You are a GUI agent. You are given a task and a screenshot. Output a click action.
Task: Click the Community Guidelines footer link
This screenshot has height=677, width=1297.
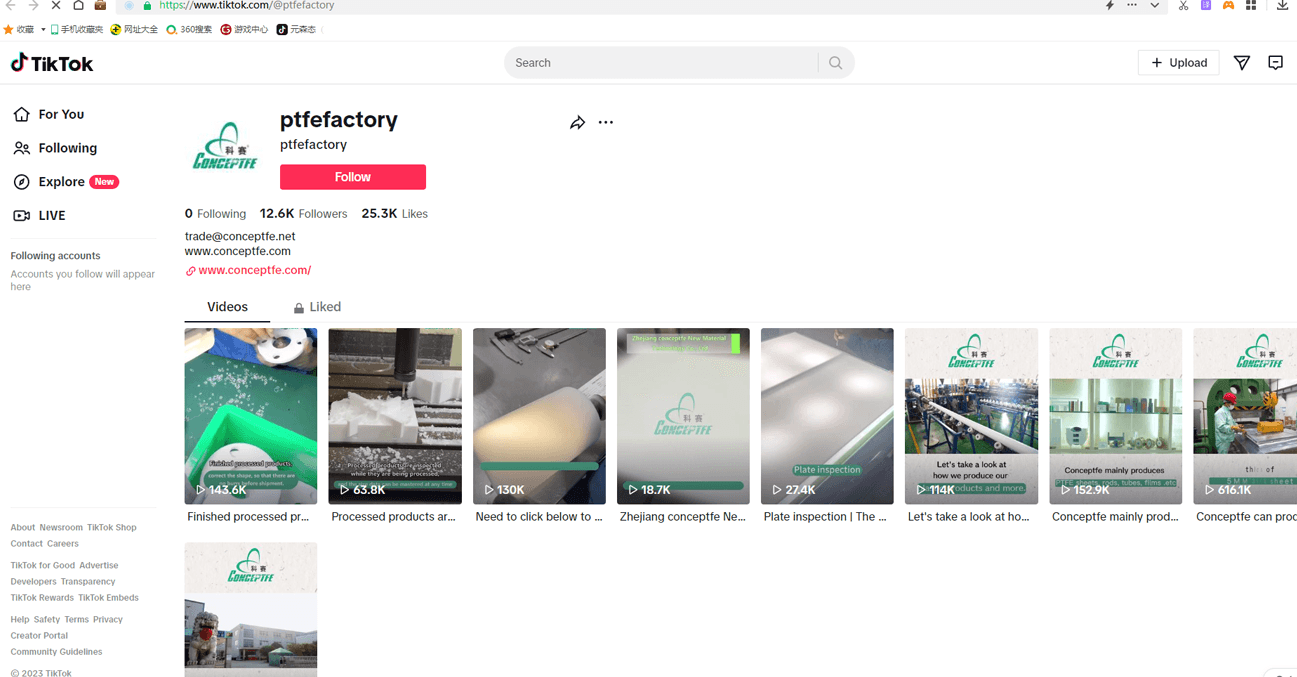(56, 651)
